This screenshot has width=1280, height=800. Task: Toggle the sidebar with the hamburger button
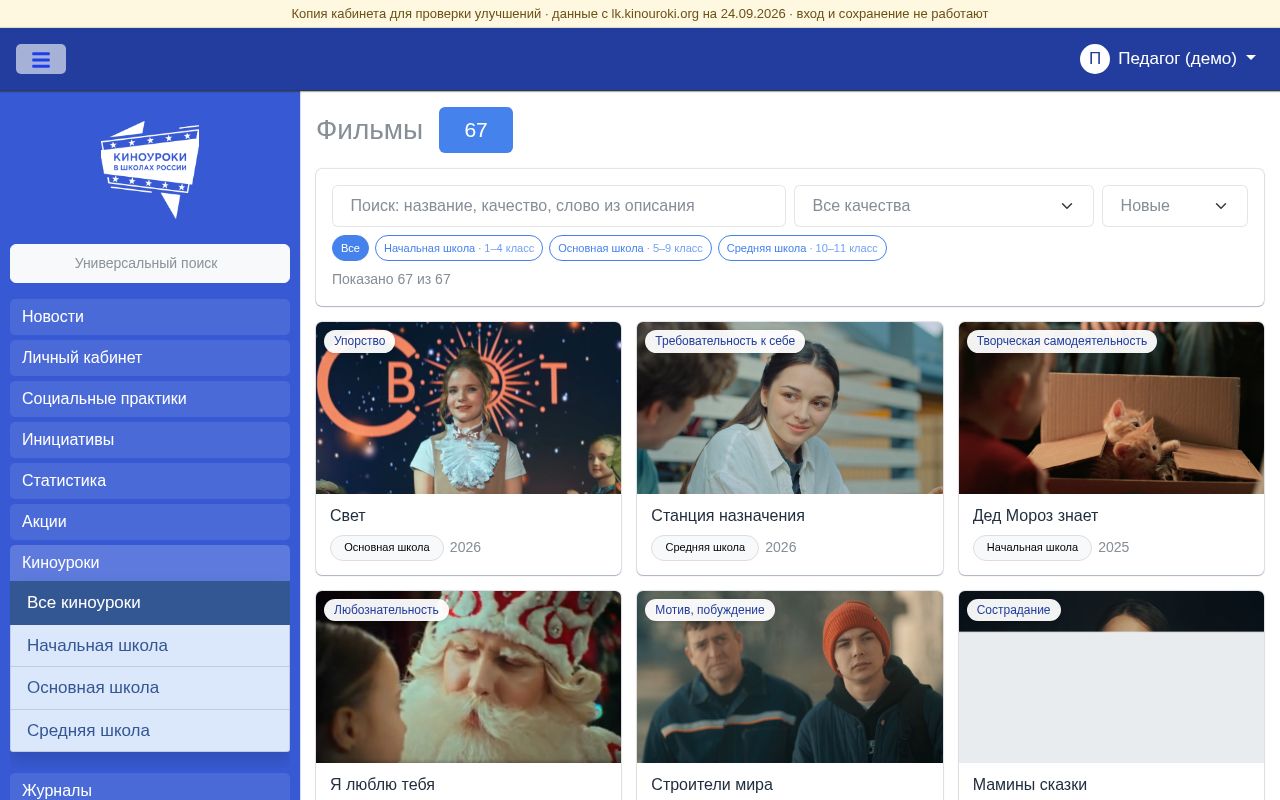41,59
